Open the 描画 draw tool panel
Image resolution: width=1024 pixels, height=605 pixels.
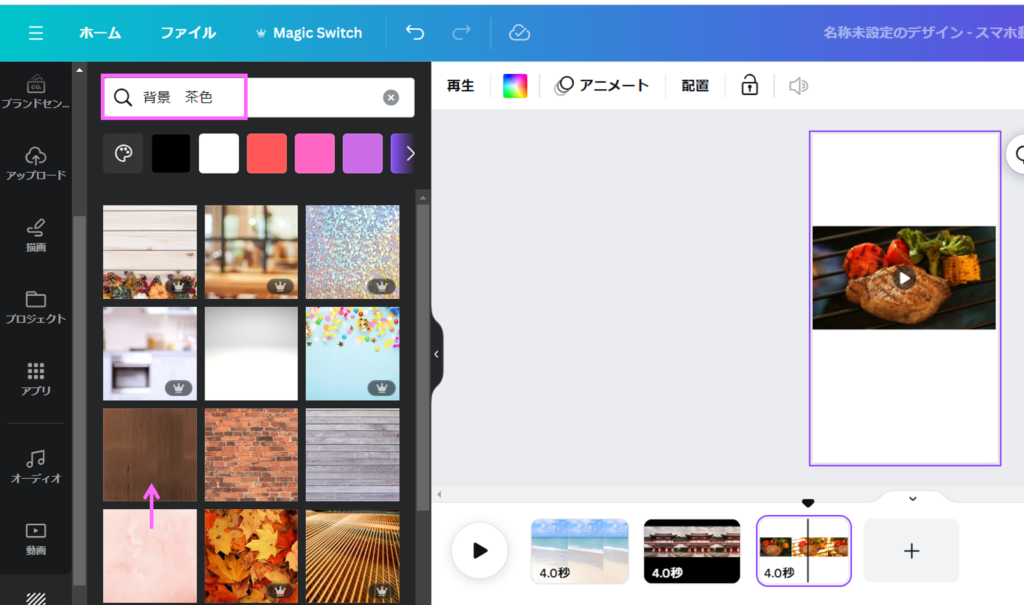coord(36,235)
